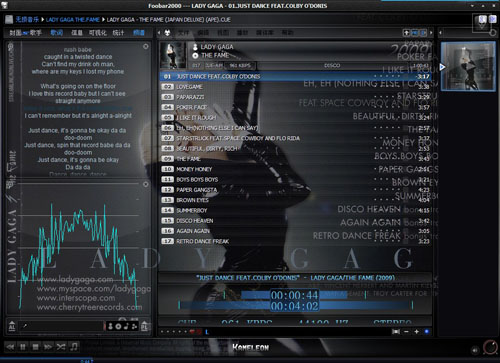Expand right arrow next to layout buttons

pyautogui.click(x=431, y=33)
